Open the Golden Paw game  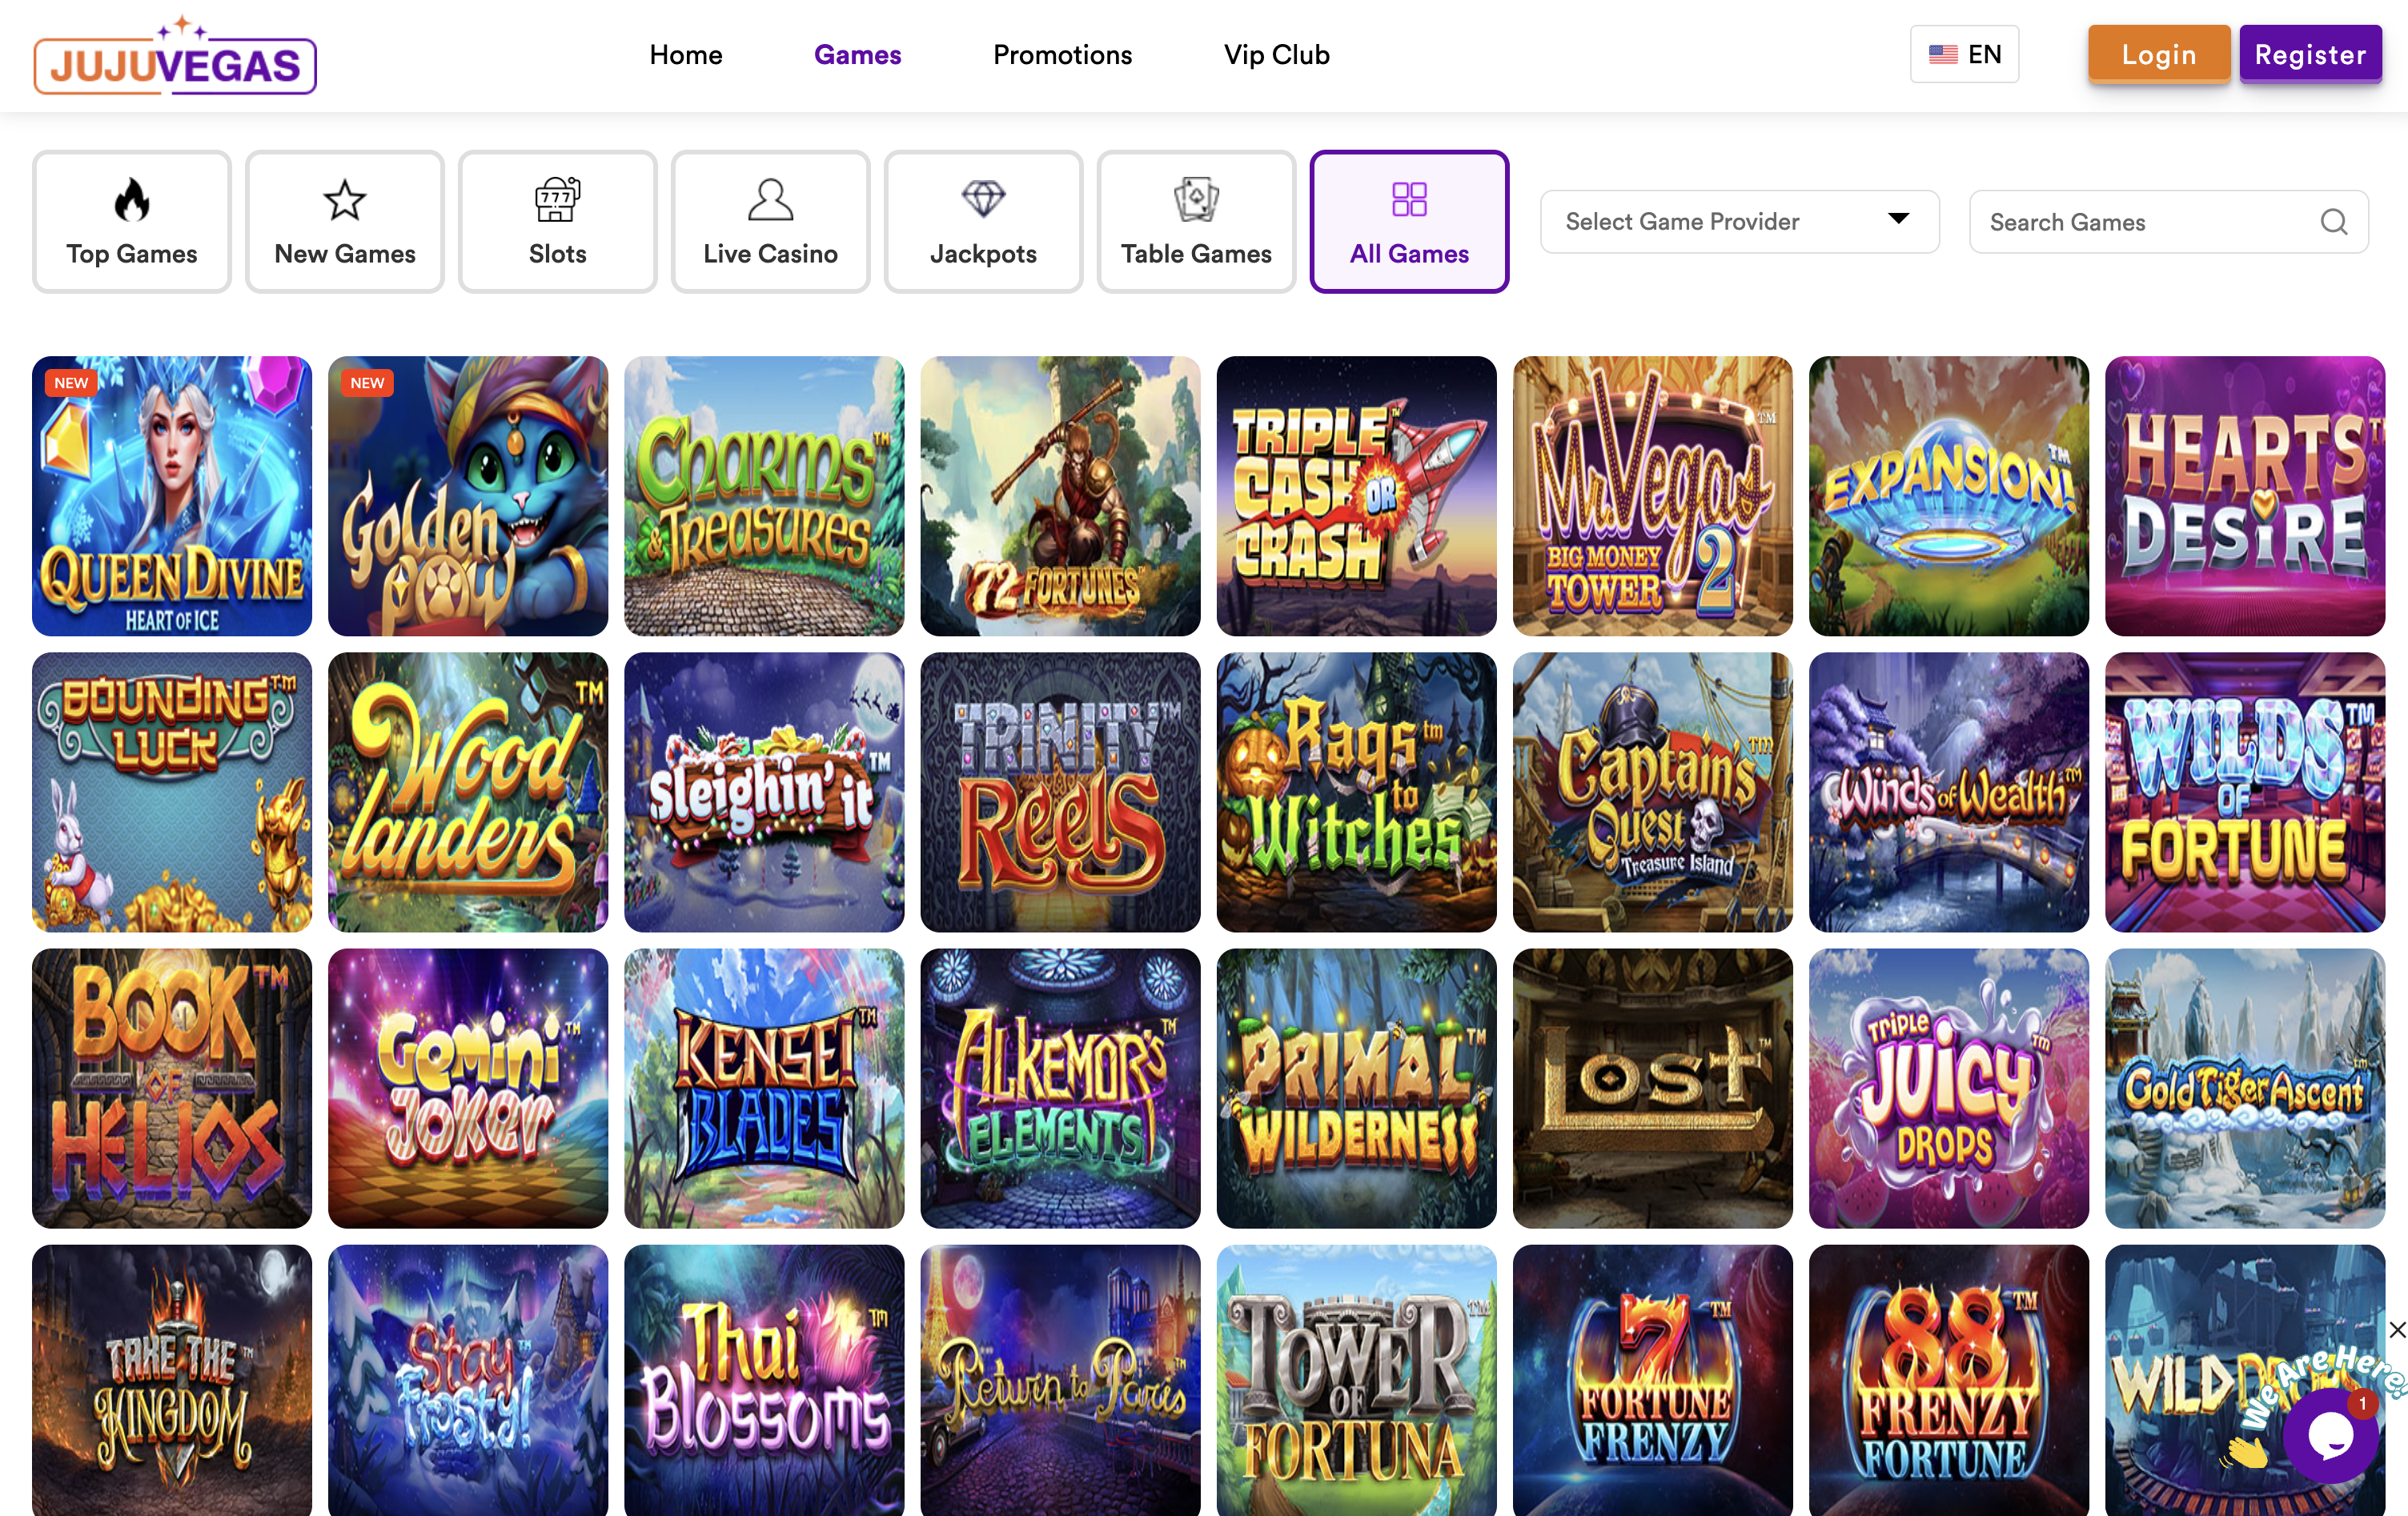pyautogui.click(x=468, y=496)
